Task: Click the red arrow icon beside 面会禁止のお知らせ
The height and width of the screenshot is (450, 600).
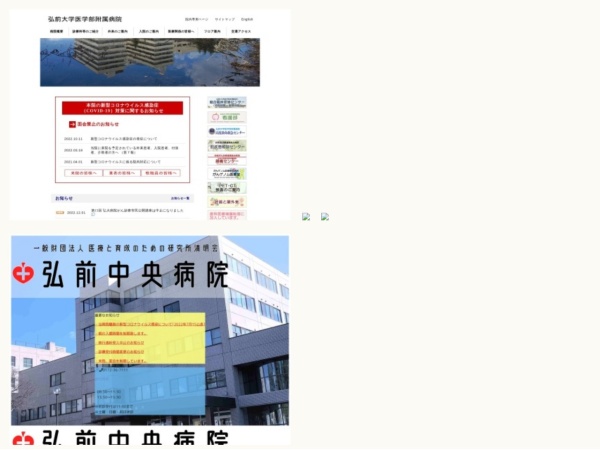Action: (x=72, y=124)
